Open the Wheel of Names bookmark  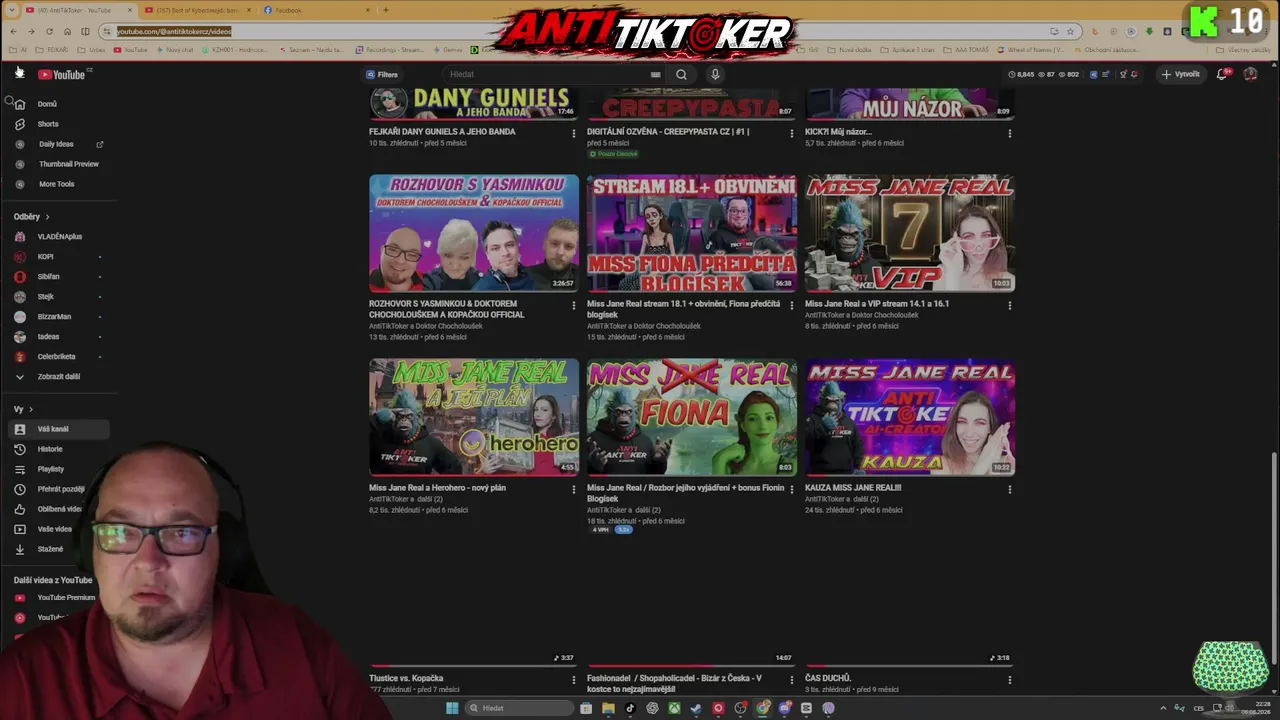[x=1031, y=49]
